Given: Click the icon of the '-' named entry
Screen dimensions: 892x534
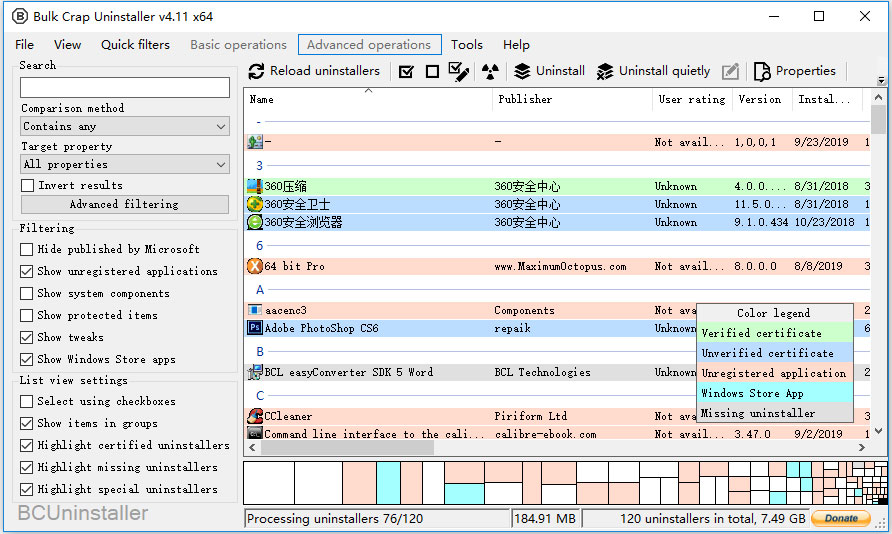Looking at the screenshot, I should (x=254, y=142).
